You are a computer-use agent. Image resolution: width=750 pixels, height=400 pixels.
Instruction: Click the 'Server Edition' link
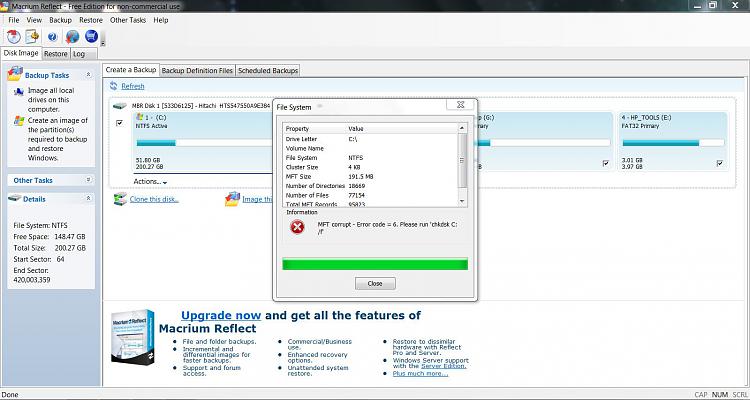click(x=443, y=366)
